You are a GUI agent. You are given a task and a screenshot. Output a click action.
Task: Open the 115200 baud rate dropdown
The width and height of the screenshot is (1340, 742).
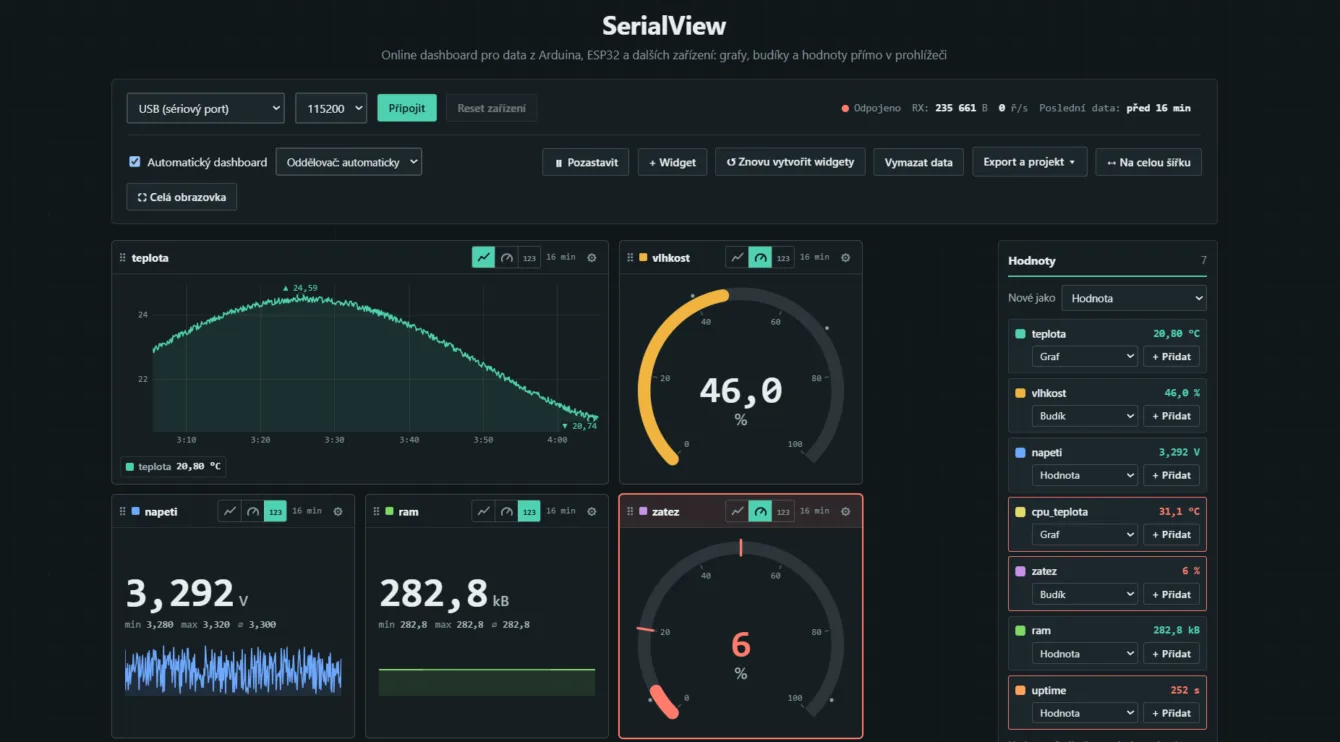click(331, 108)
